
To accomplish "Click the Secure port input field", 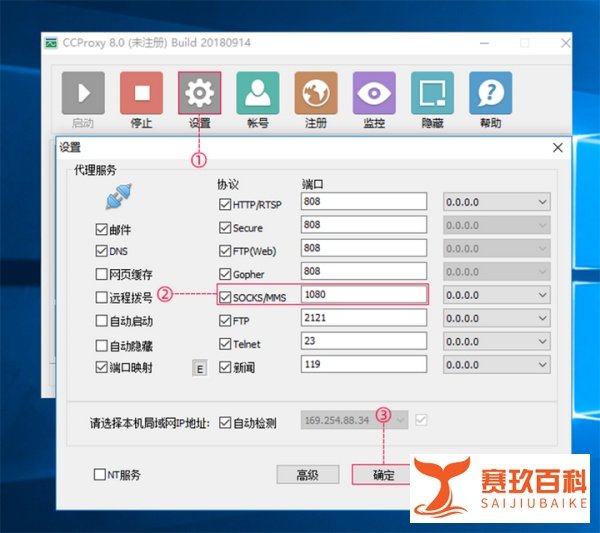I will click(x=364, y=225).
